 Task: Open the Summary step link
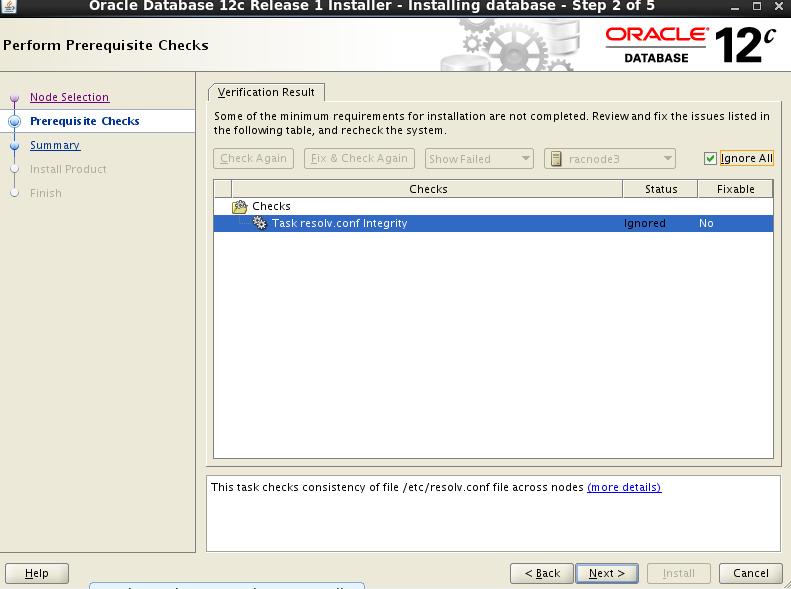[x=55, y=145]
